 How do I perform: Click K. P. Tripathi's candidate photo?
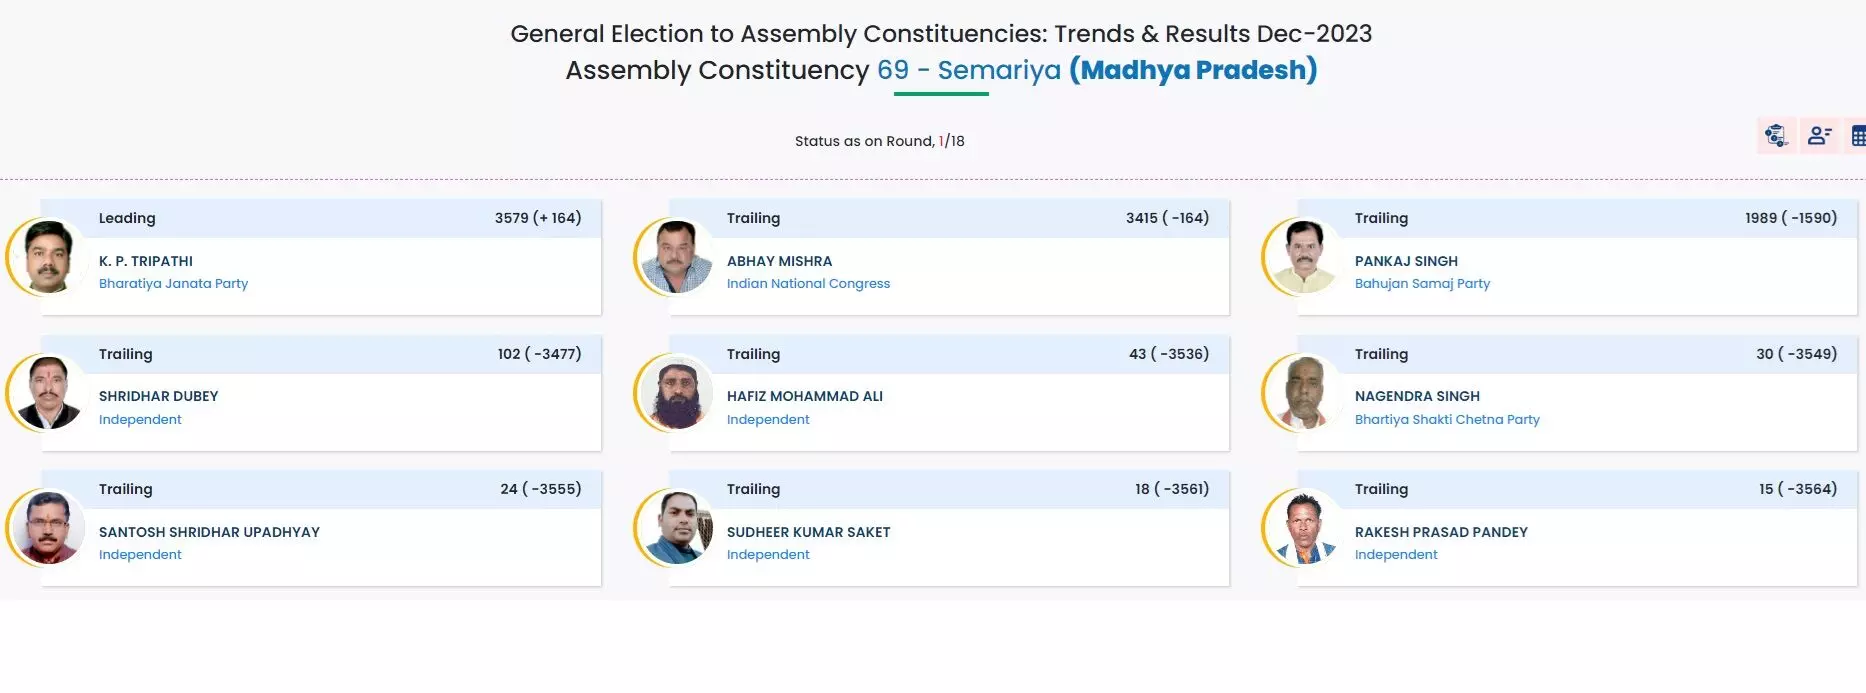click(47, 257)
